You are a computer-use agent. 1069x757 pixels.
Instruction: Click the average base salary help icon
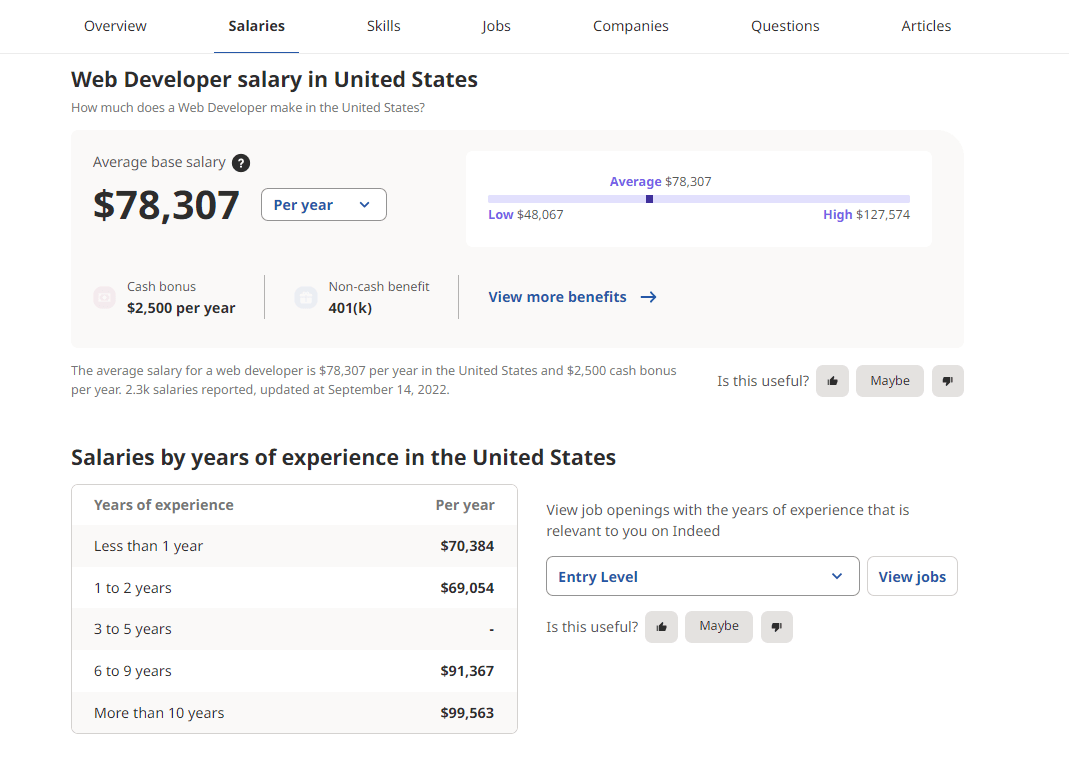[241, 163]
